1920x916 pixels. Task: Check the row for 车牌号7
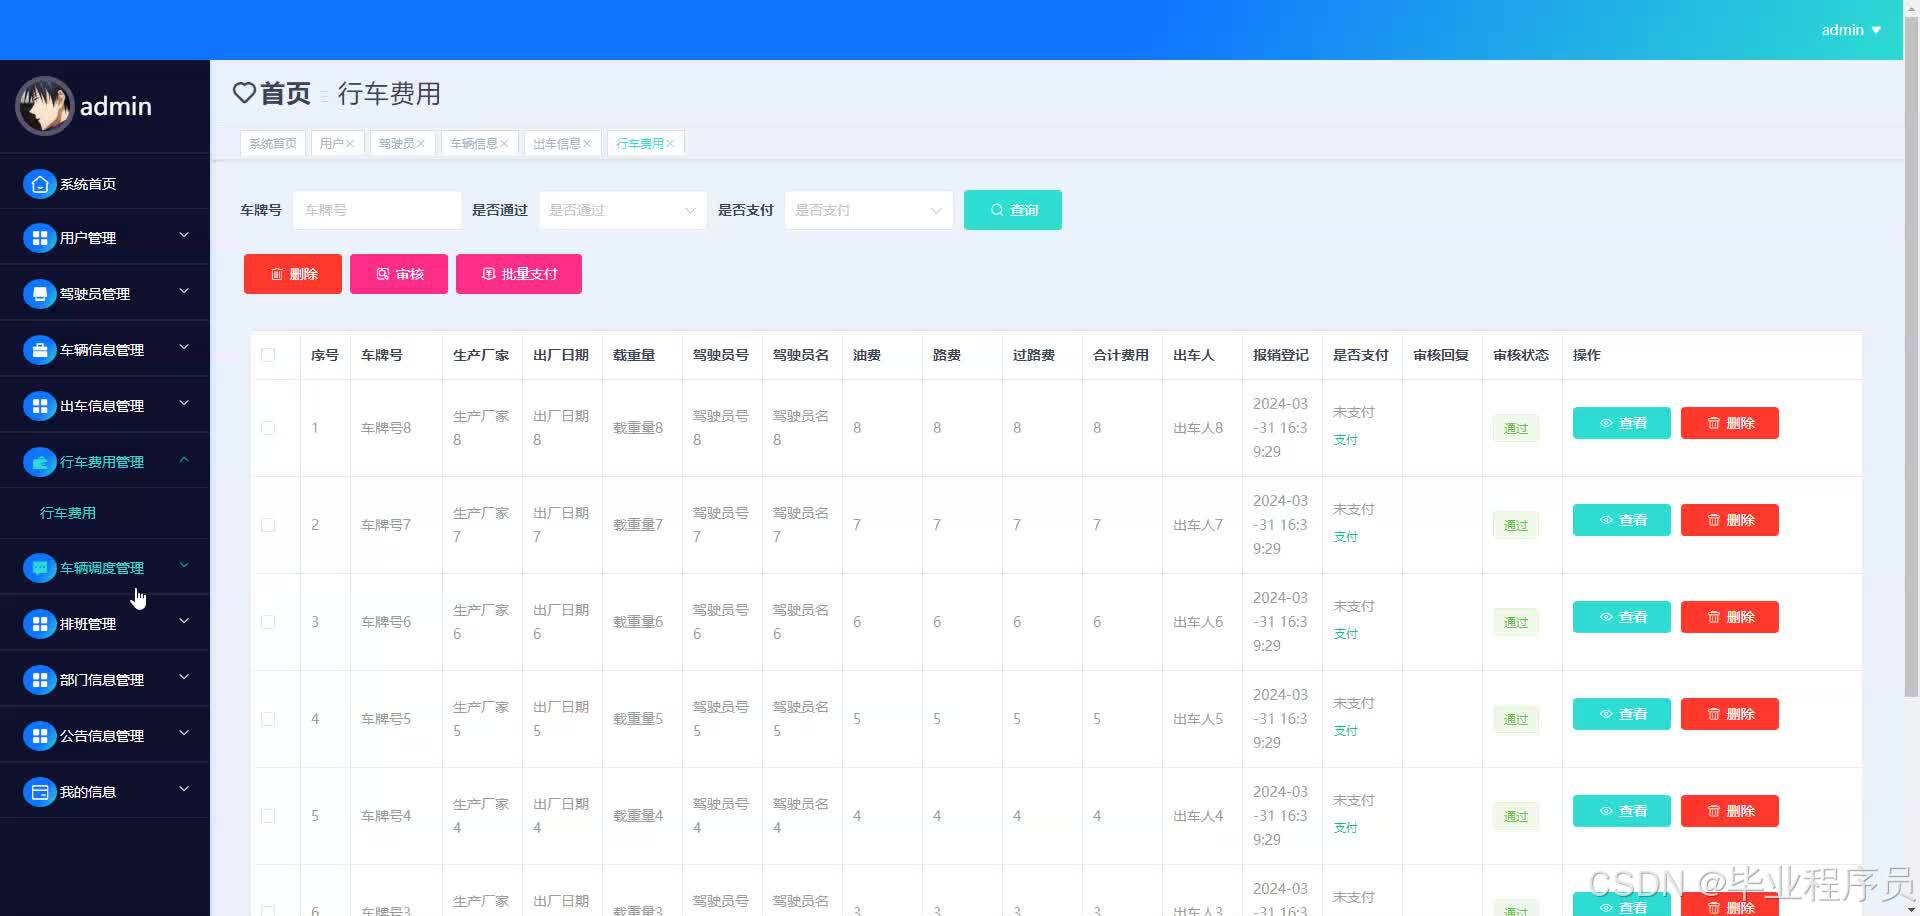coord(268,525)
